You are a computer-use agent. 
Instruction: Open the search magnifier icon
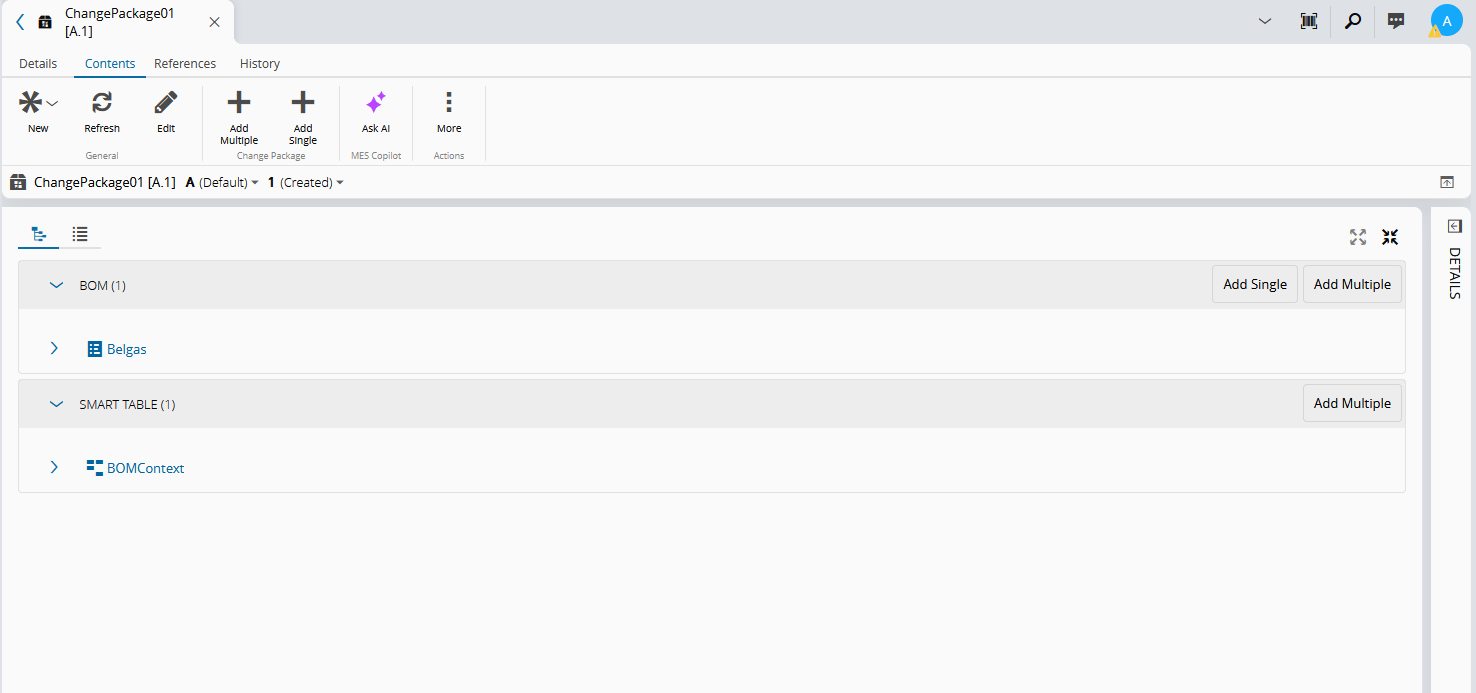tap(1353, 21)
